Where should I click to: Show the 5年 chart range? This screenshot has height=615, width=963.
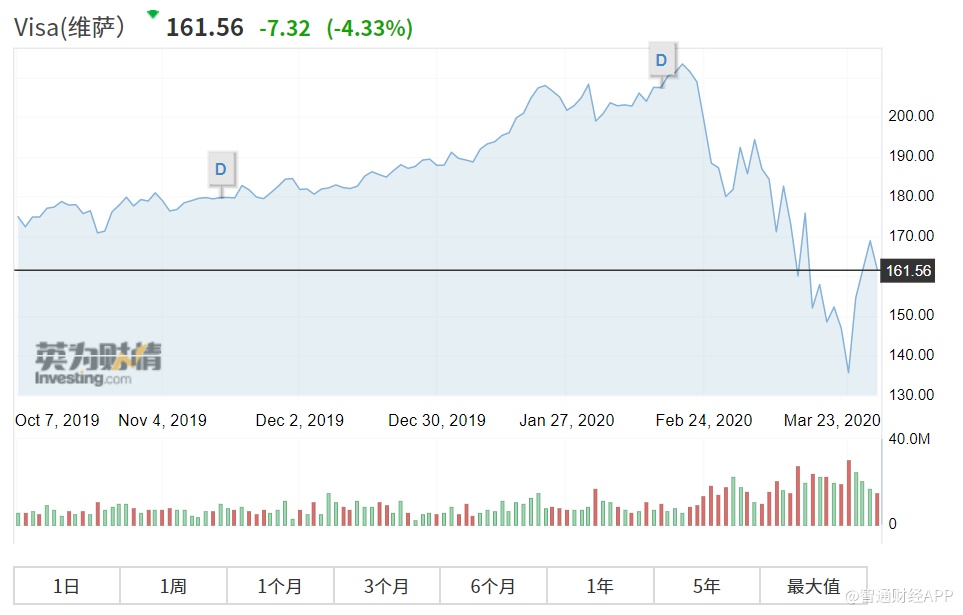click(707, 586)
